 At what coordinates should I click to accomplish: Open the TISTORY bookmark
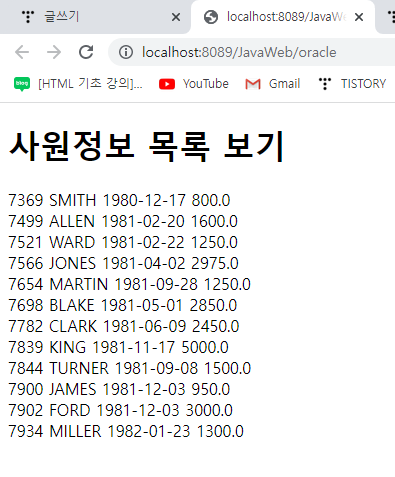(x=352, y=84)
